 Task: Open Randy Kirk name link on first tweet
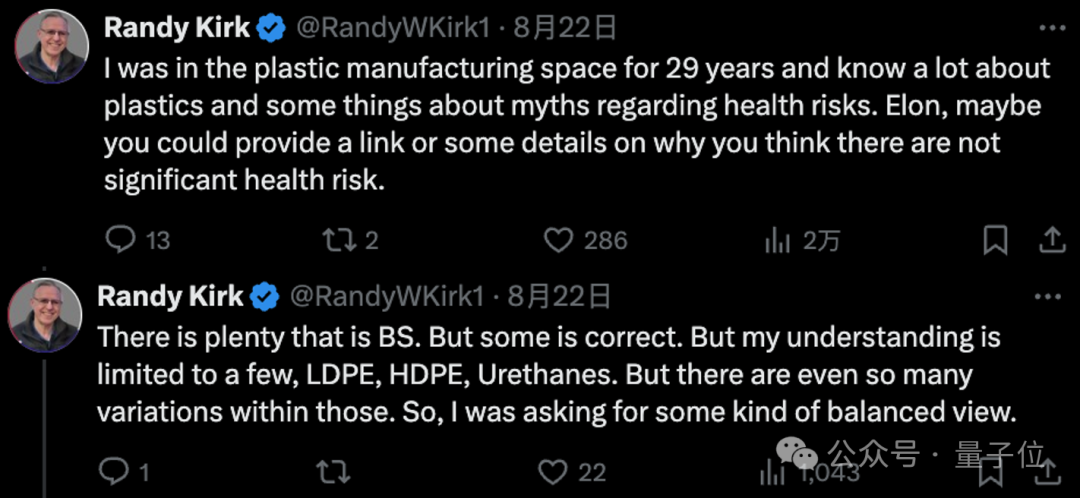point(177,28)
